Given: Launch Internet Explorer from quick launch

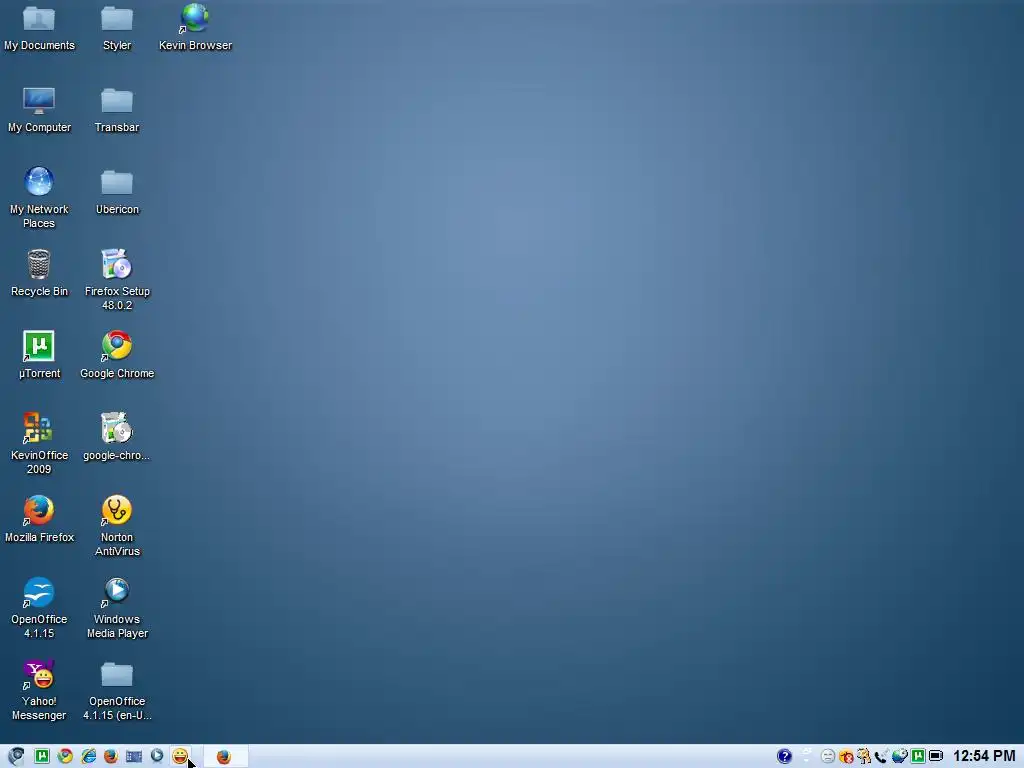Looking at the screenshot, I should pos(88,756).
